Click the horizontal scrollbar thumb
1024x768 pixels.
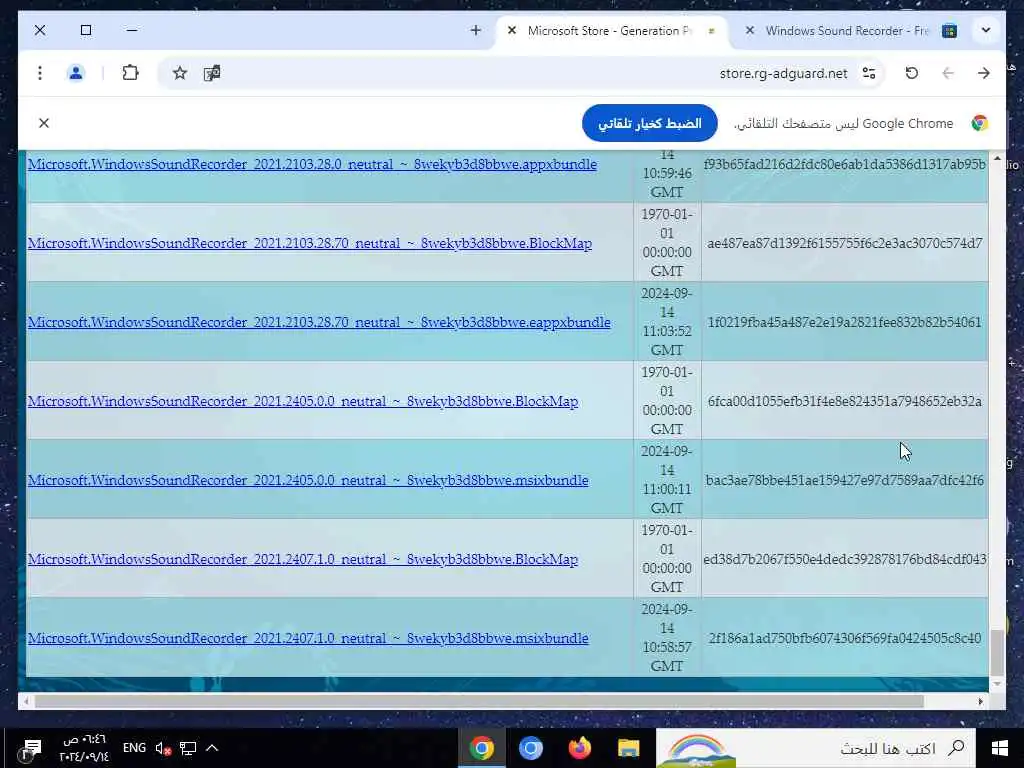point(479,701)
